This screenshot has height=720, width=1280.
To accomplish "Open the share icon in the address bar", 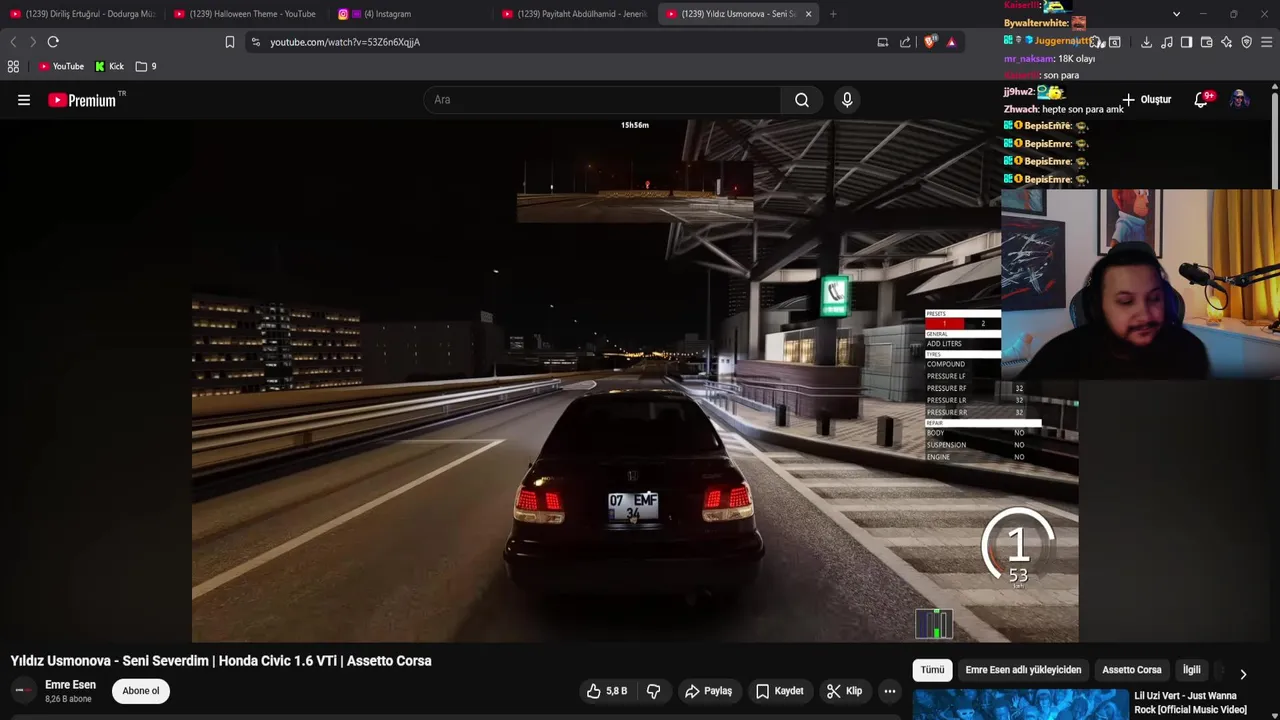I will (x=905, y=42).
